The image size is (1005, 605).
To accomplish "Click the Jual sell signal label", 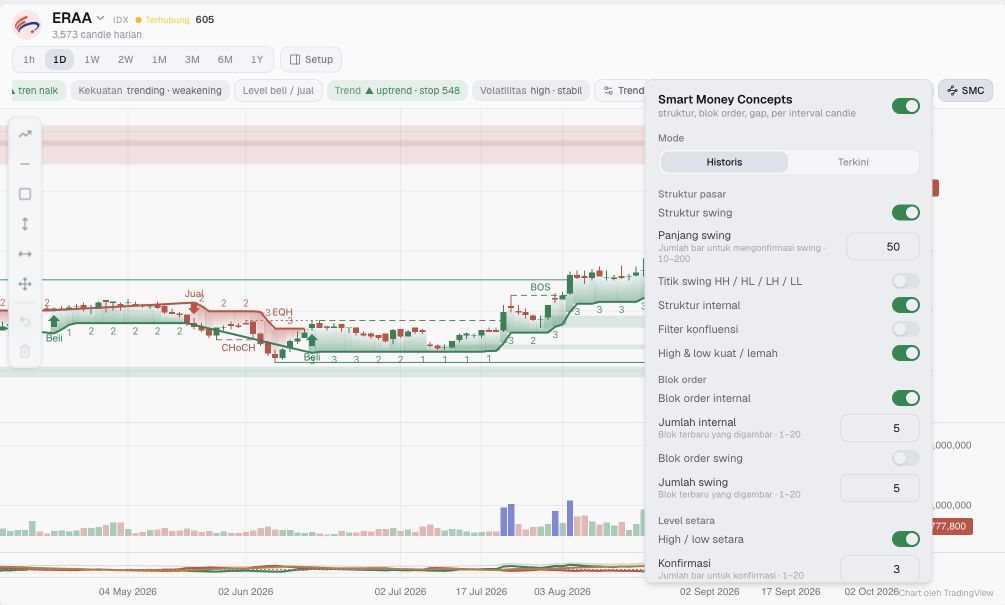I will tap(194, 294).
